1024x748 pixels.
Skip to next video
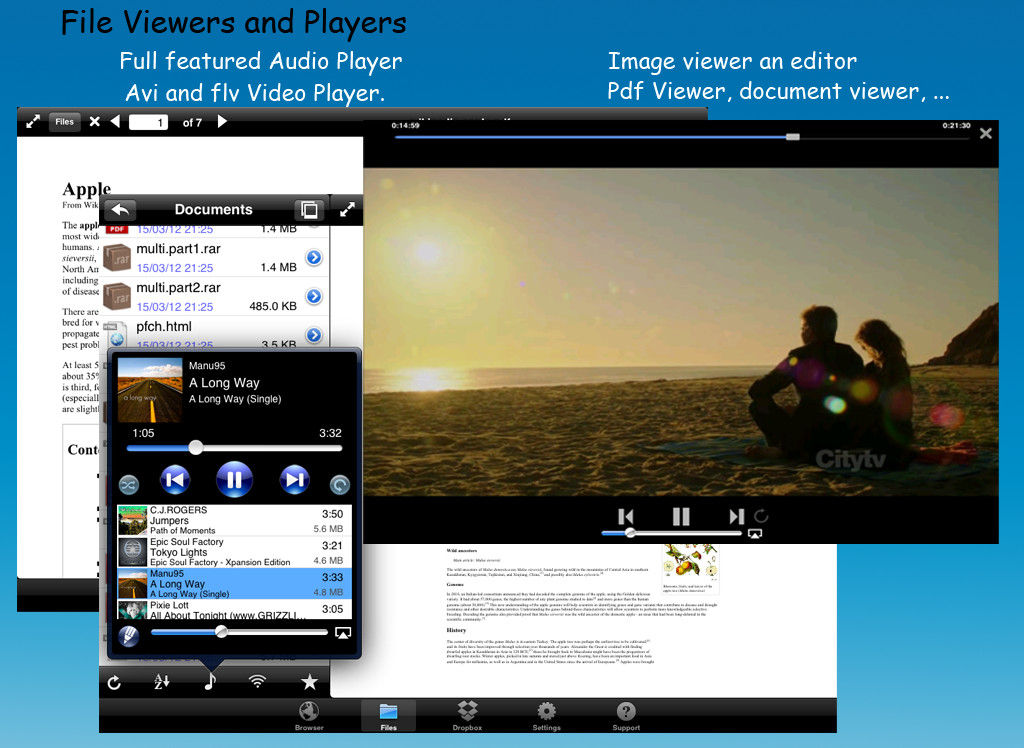(x=737, y=517)
